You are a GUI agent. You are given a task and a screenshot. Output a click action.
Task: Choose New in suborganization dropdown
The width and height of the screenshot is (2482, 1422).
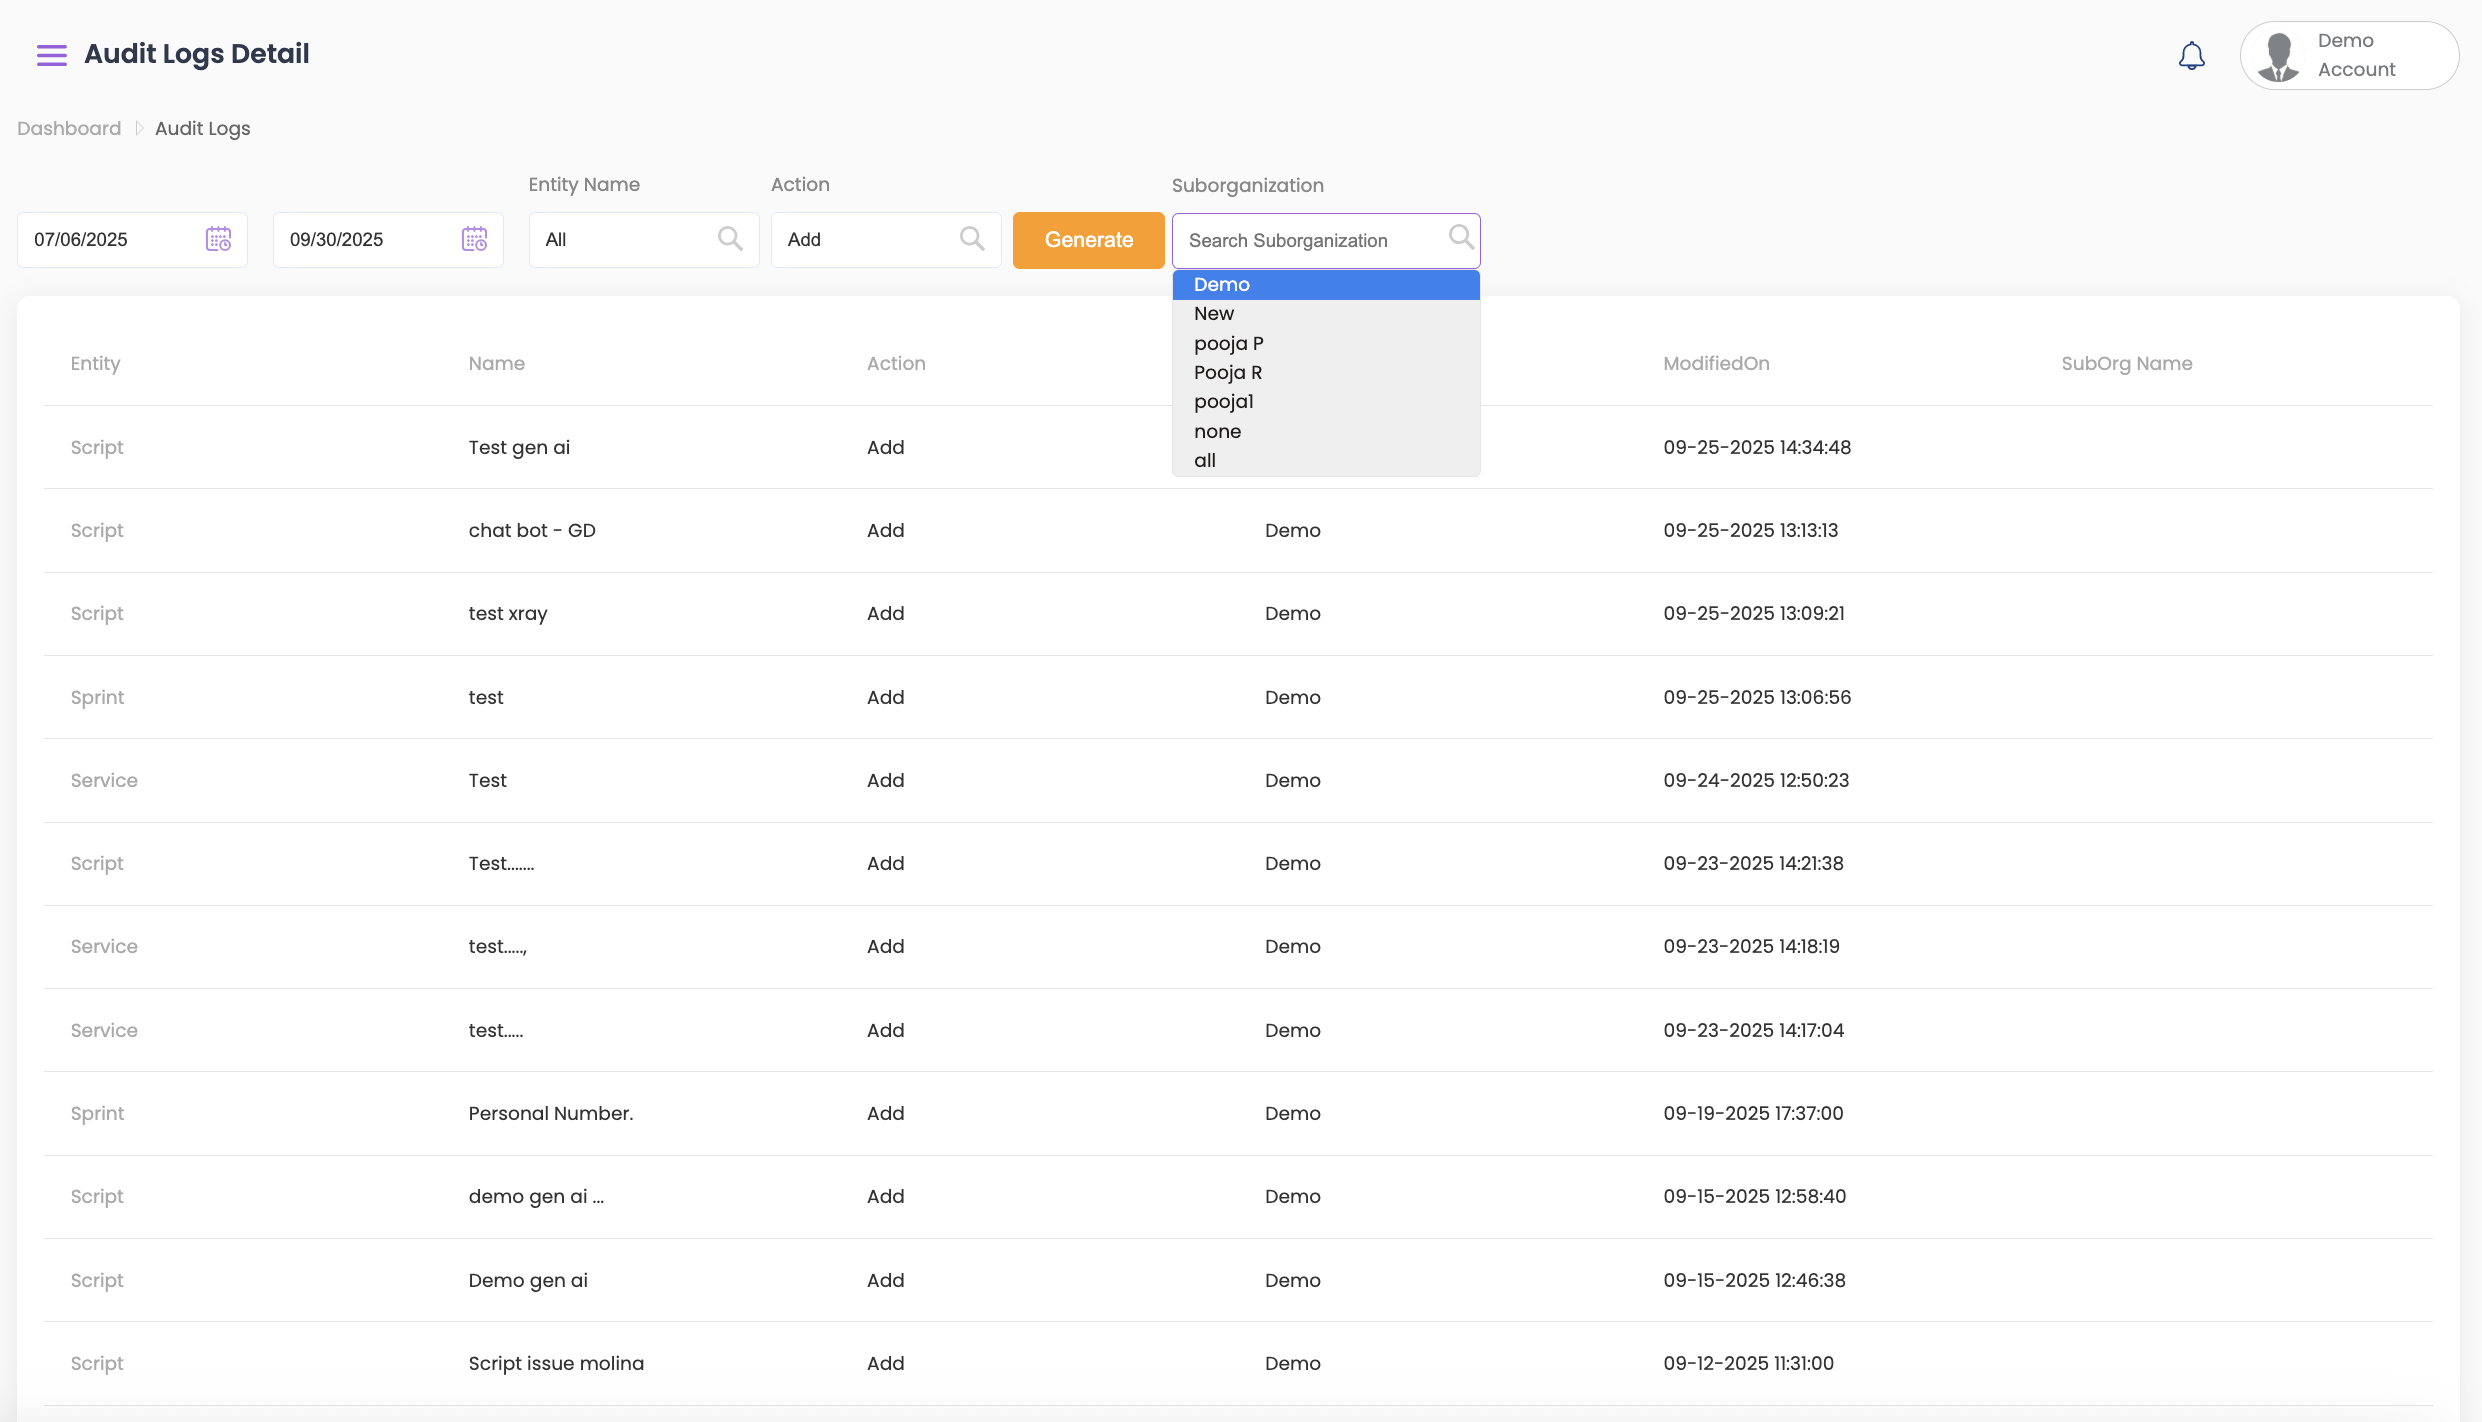coord(1213,314)
